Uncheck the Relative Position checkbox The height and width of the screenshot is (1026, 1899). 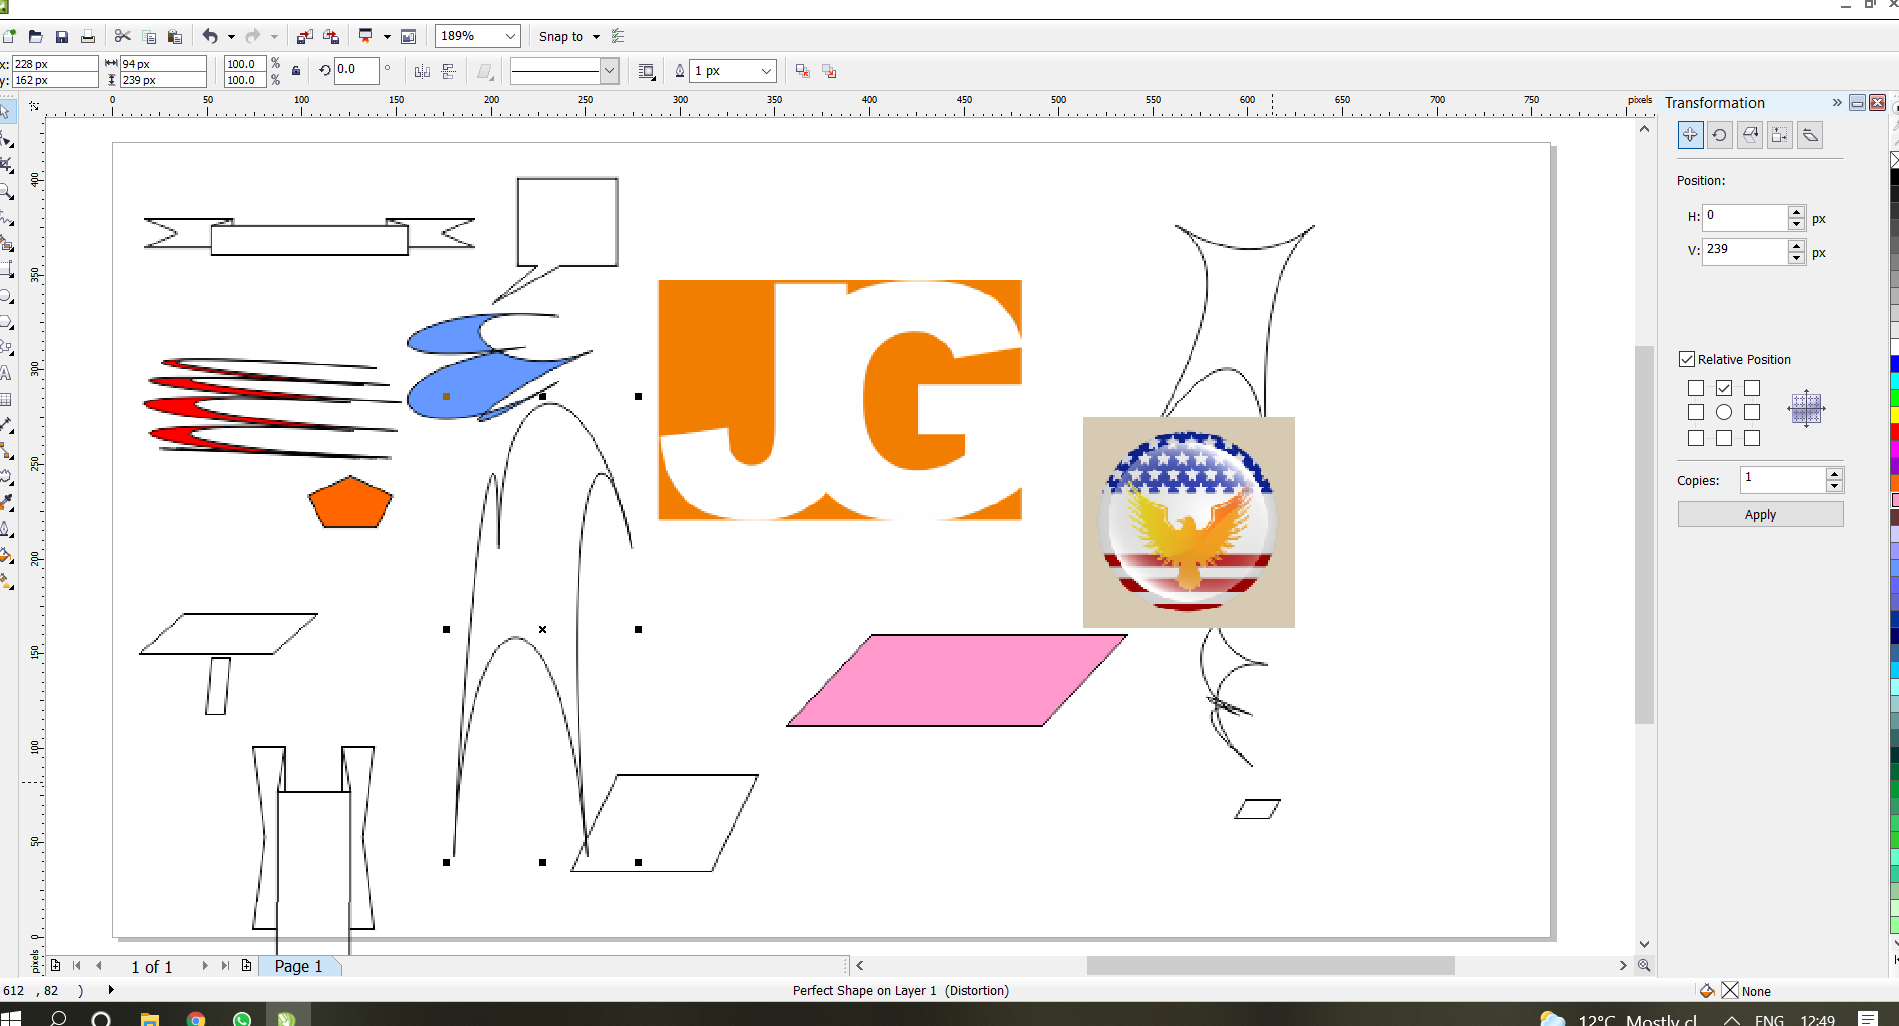pyautogui.click(x=1687, y=359)
